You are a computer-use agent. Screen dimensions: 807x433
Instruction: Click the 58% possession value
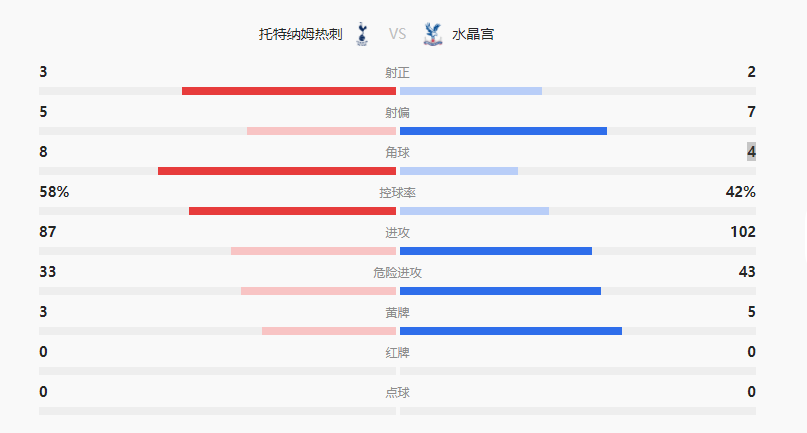tap(54, 192)
